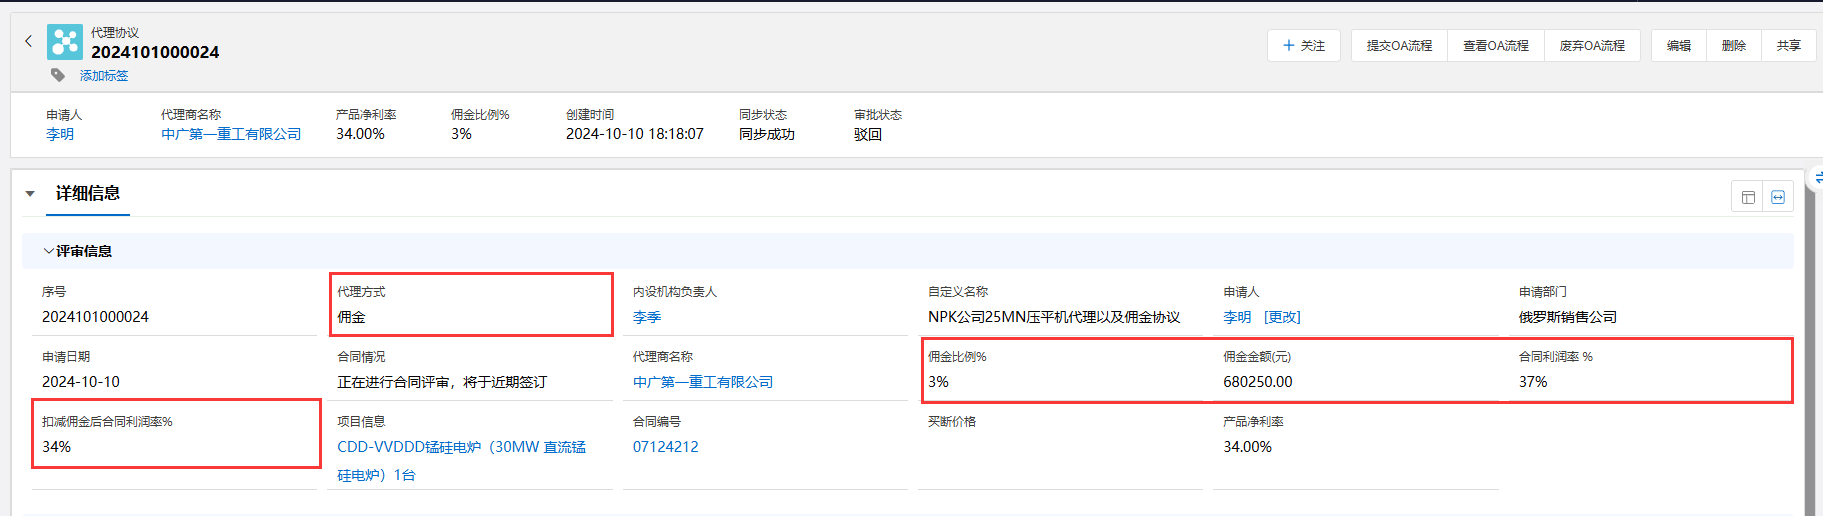The height and width of the screenshot is (516, 1823).
Task: Click the 提交OA流程 button
Action: point(1399,46)
